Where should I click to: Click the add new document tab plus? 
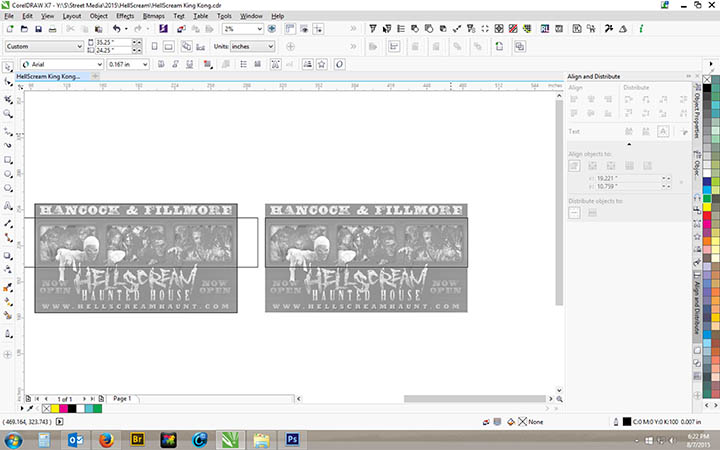(x=95, y=76)
